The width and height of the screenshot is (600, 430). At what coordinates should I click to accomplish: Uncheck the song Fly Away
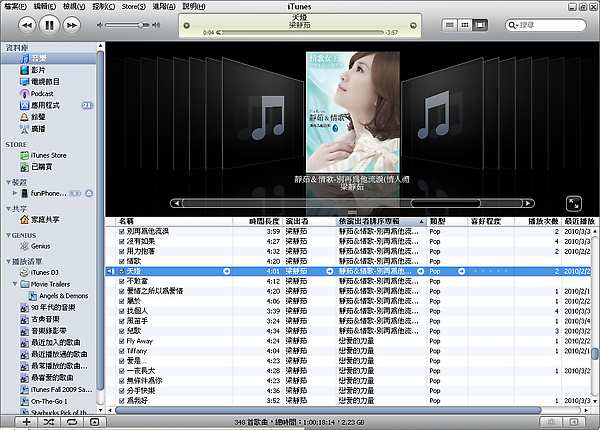121,341
